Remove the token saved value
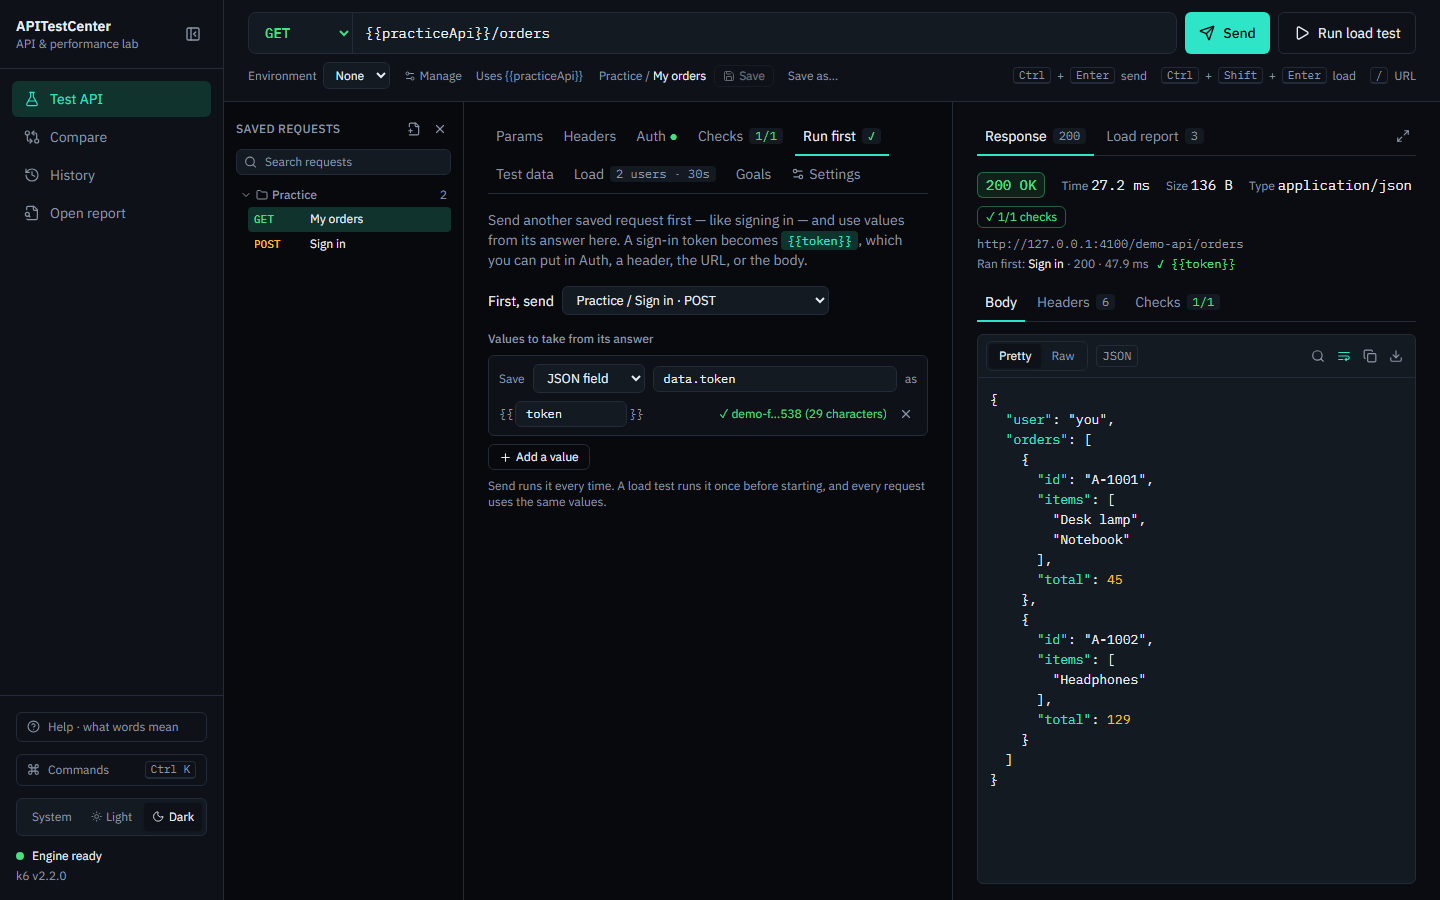The image size is (1440, 900). (x=906, y=414)
